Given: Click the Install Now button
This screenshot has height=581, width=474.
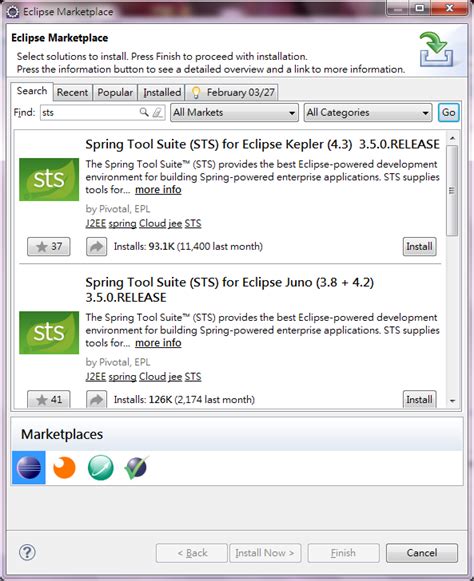Looking at the screenshot, I should click(265, 553).
